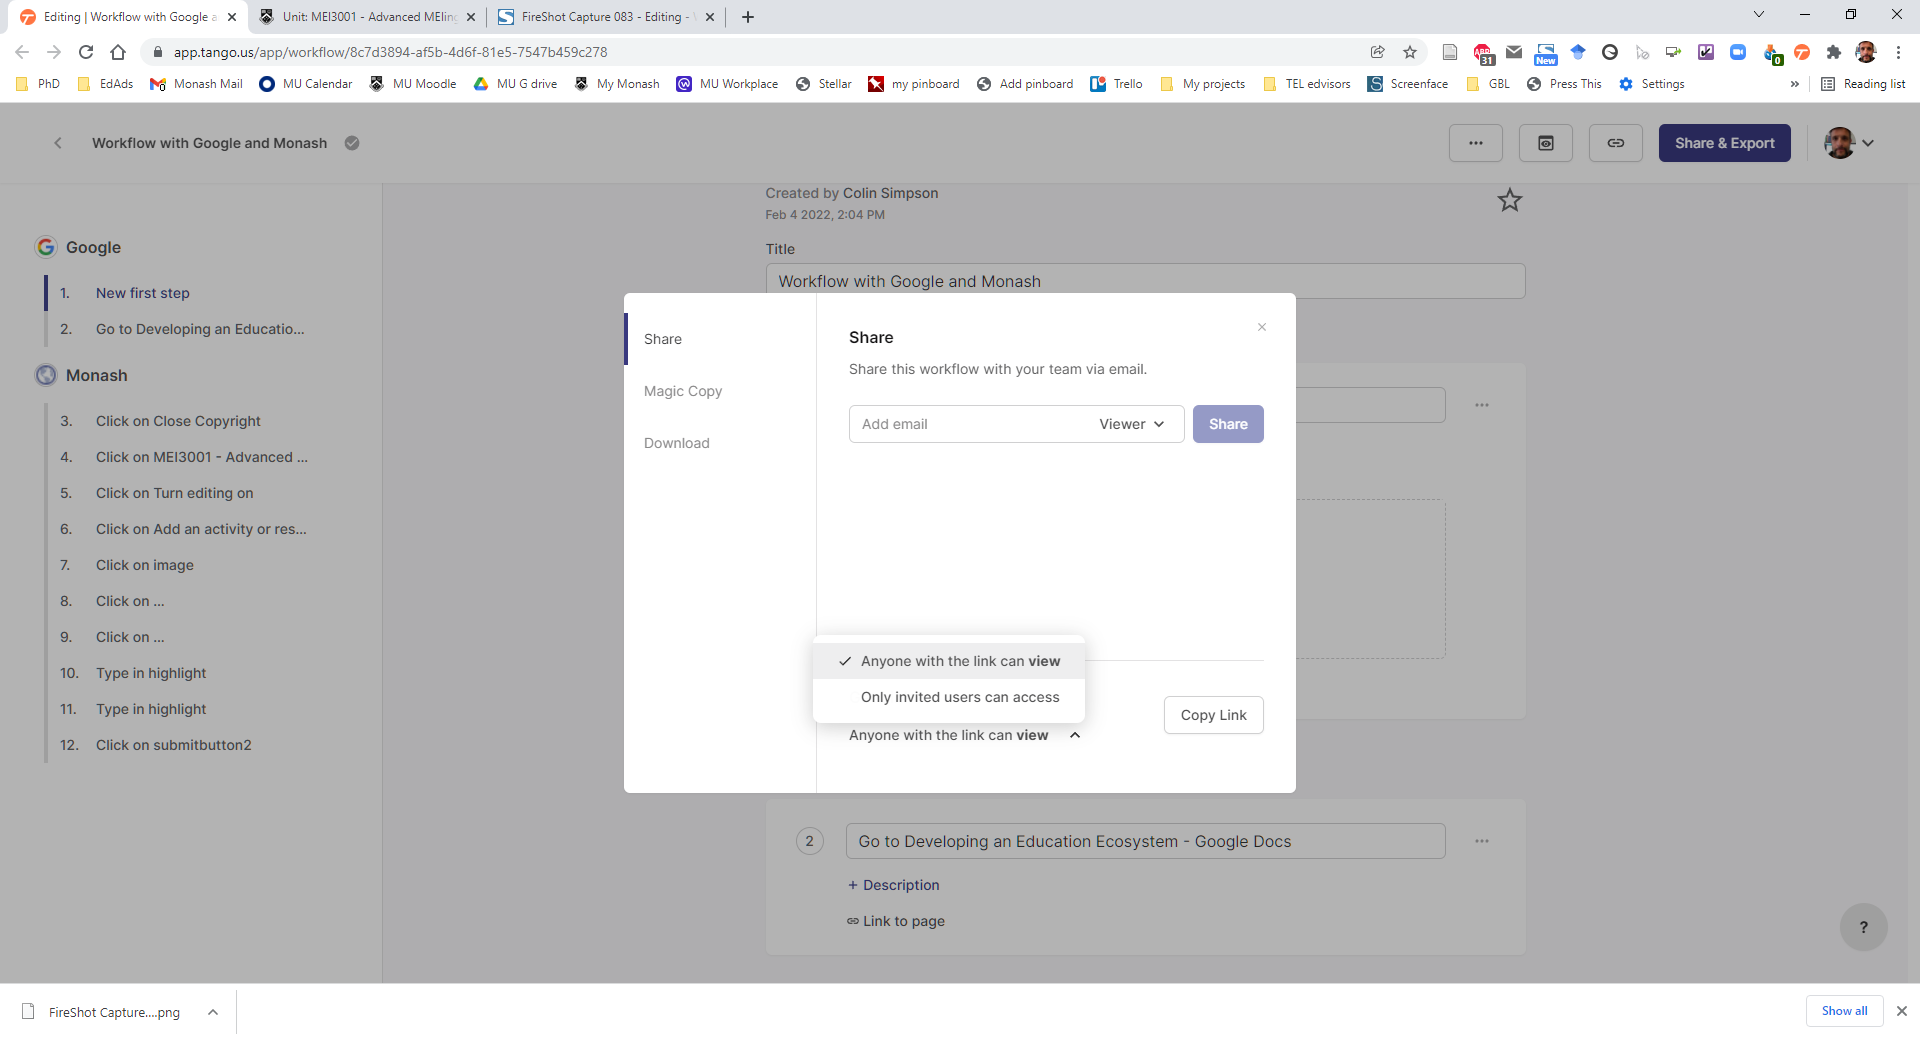Click the Tango extension icon
Viewport: 1920px width, 1040px height.
[1802, 52]
